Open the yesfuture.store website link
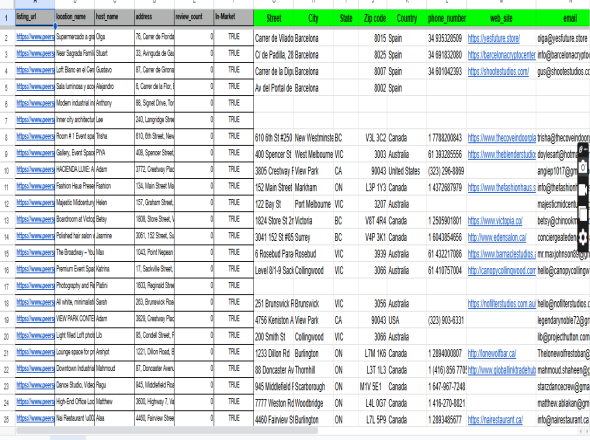Screen dimensions: 590x440 point(494,38)
